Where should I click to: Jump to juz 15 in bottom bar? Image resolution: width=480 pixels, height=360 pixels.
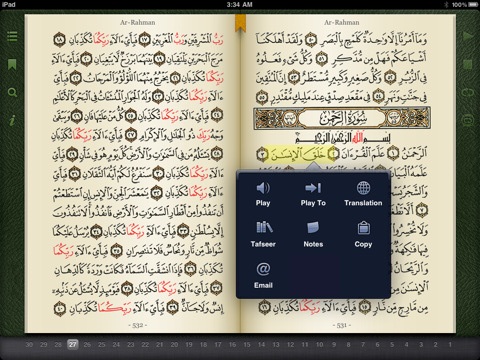247,345
